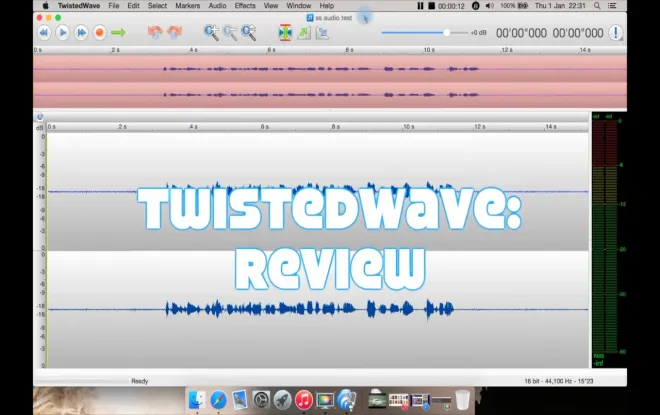Start playback with the Play button

[x=62, y=32]
